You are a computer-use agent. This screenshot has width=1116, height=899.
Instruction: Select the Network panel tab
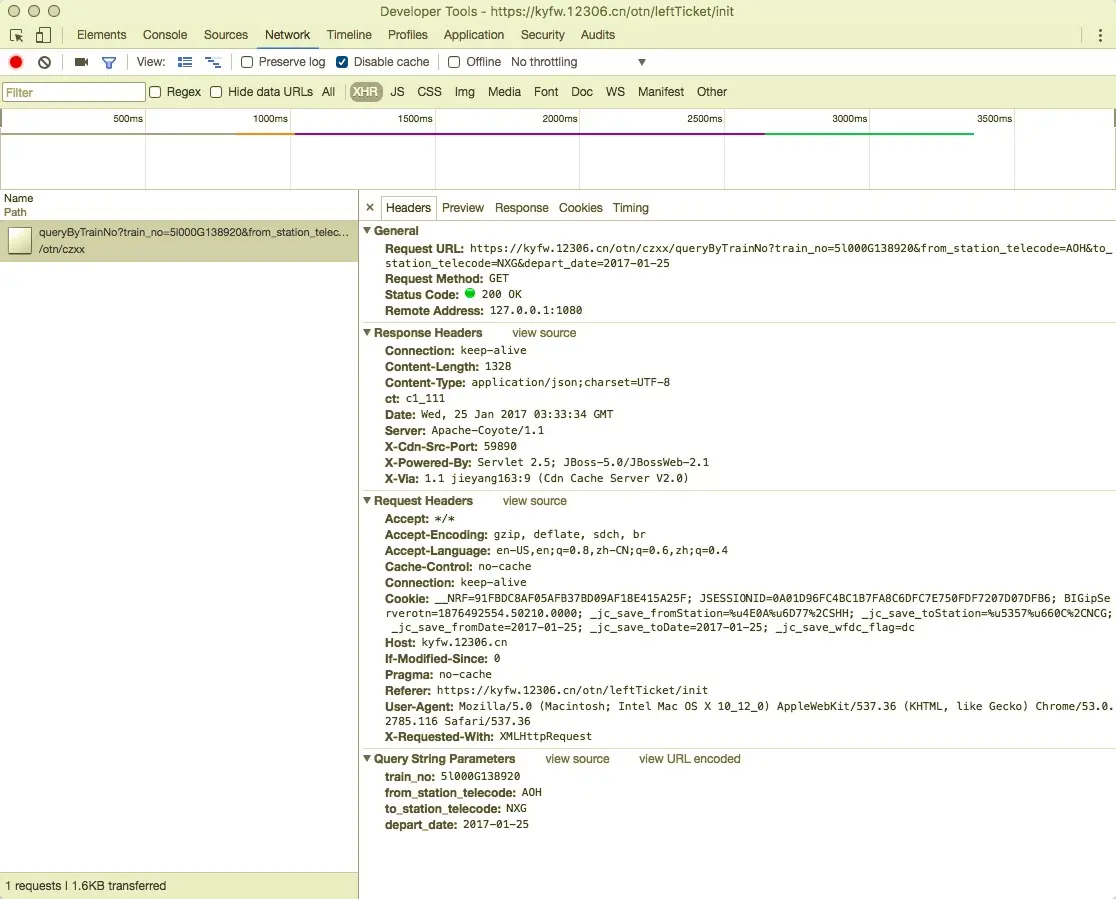pos(288,35)
